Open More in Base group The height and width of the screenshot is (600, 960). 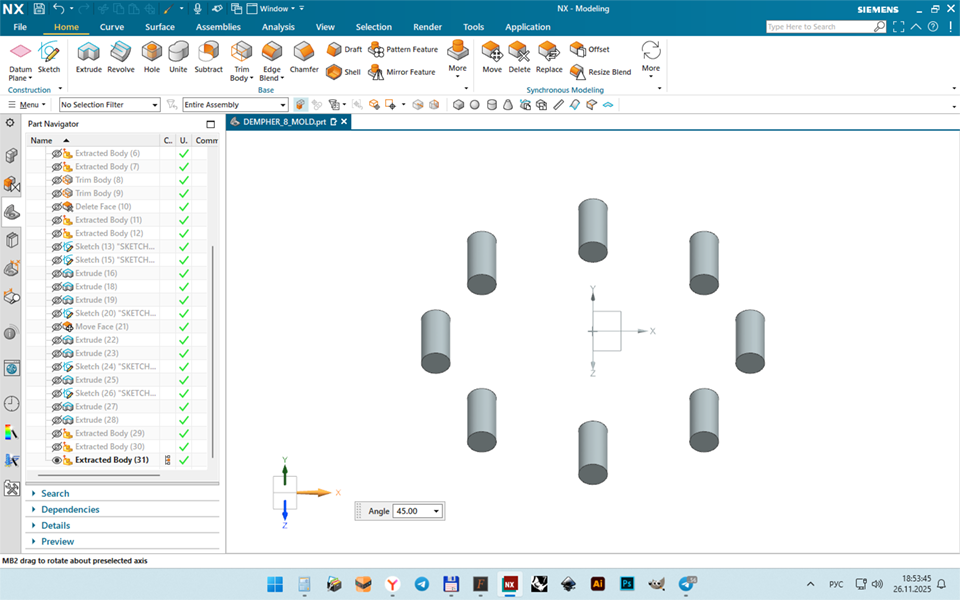457,59
